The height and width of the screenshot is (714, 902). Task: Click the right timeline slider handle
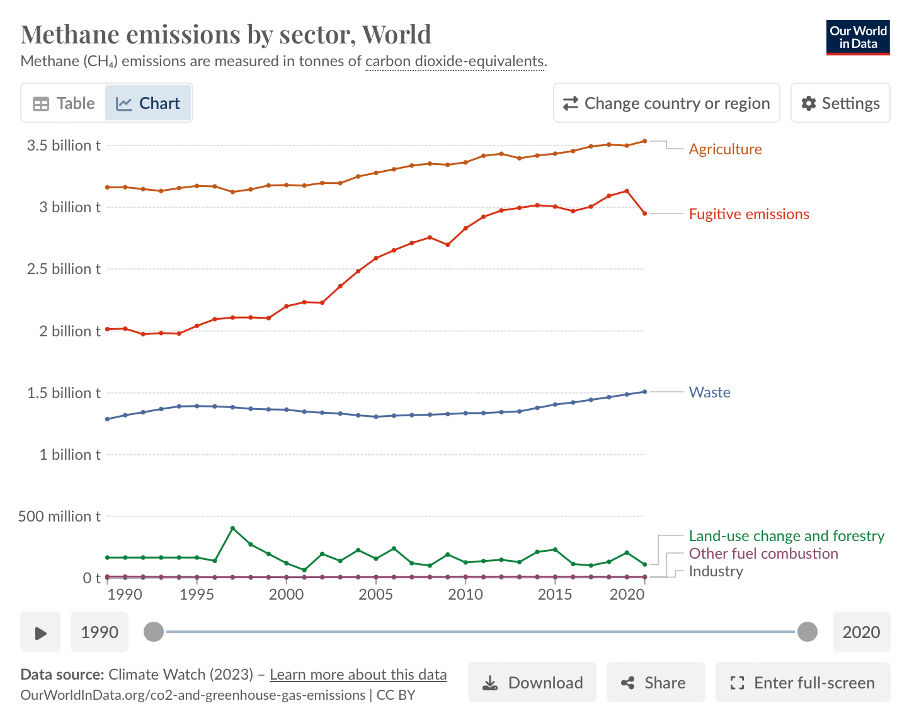(x=808, y=632)
